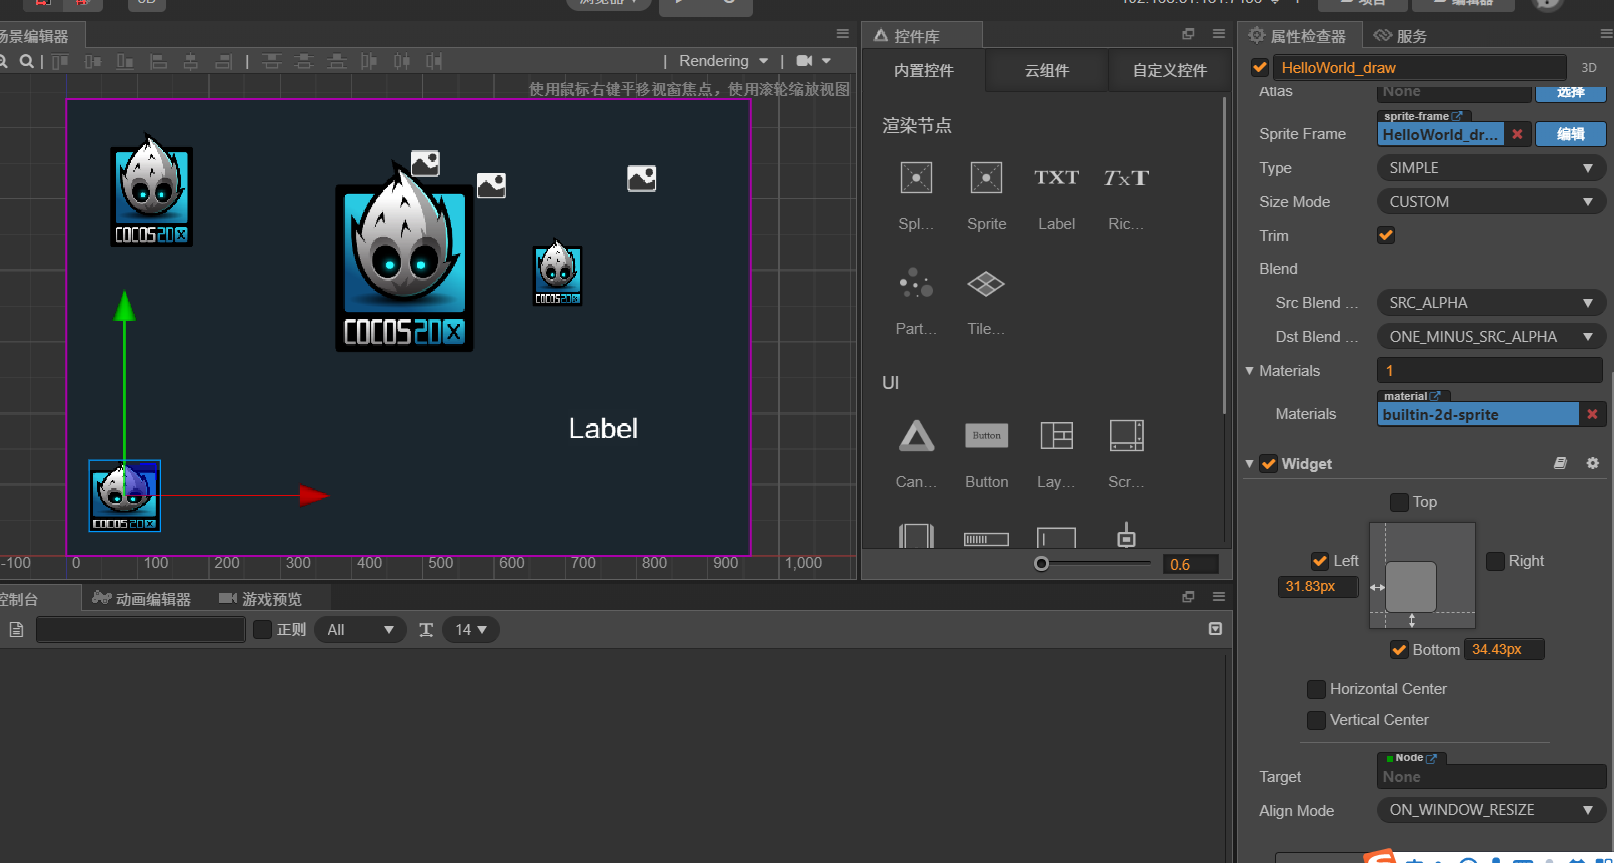The width and height of the screenshot is (1614, 863).
Task: Add a Layout UI node
Action: point(1056,436)
